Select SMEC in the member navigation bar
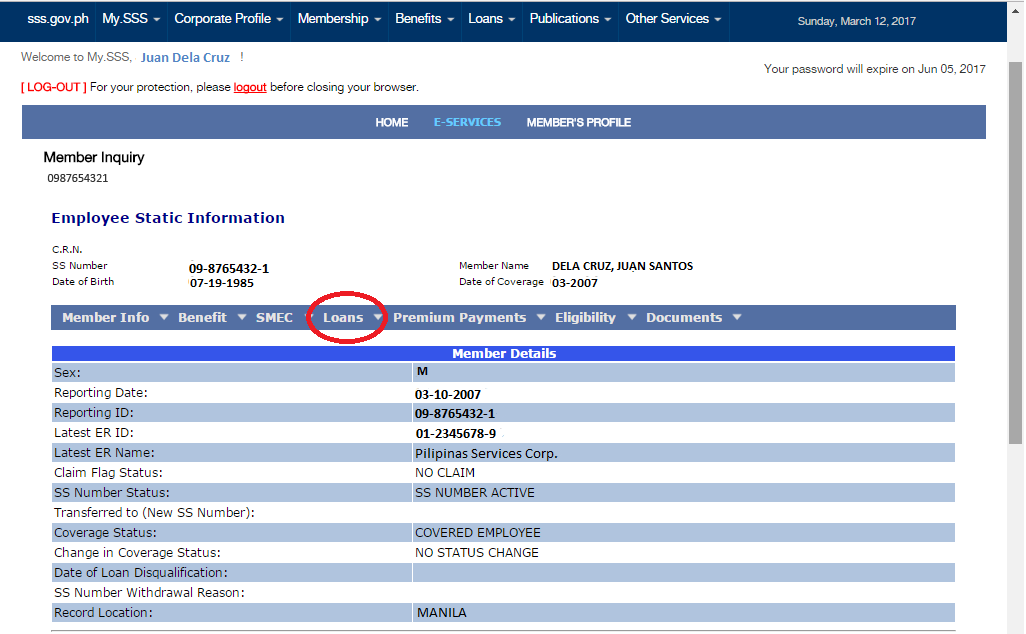 [x=275, y=317]
